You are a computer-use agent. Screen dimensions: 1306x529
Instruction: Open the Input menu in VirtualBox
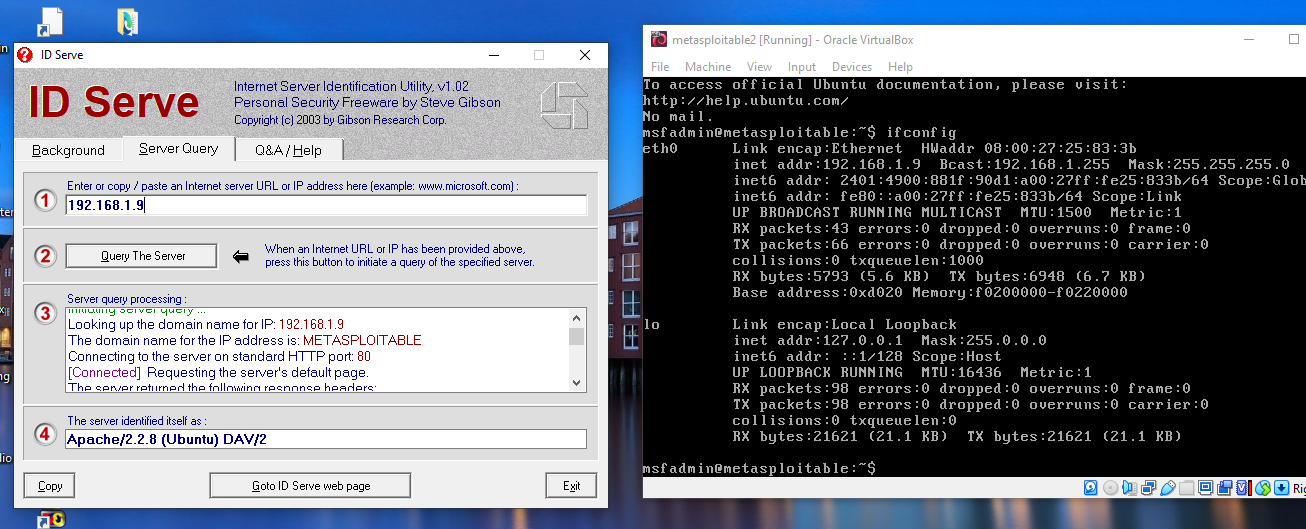click(x=802, y=67)
